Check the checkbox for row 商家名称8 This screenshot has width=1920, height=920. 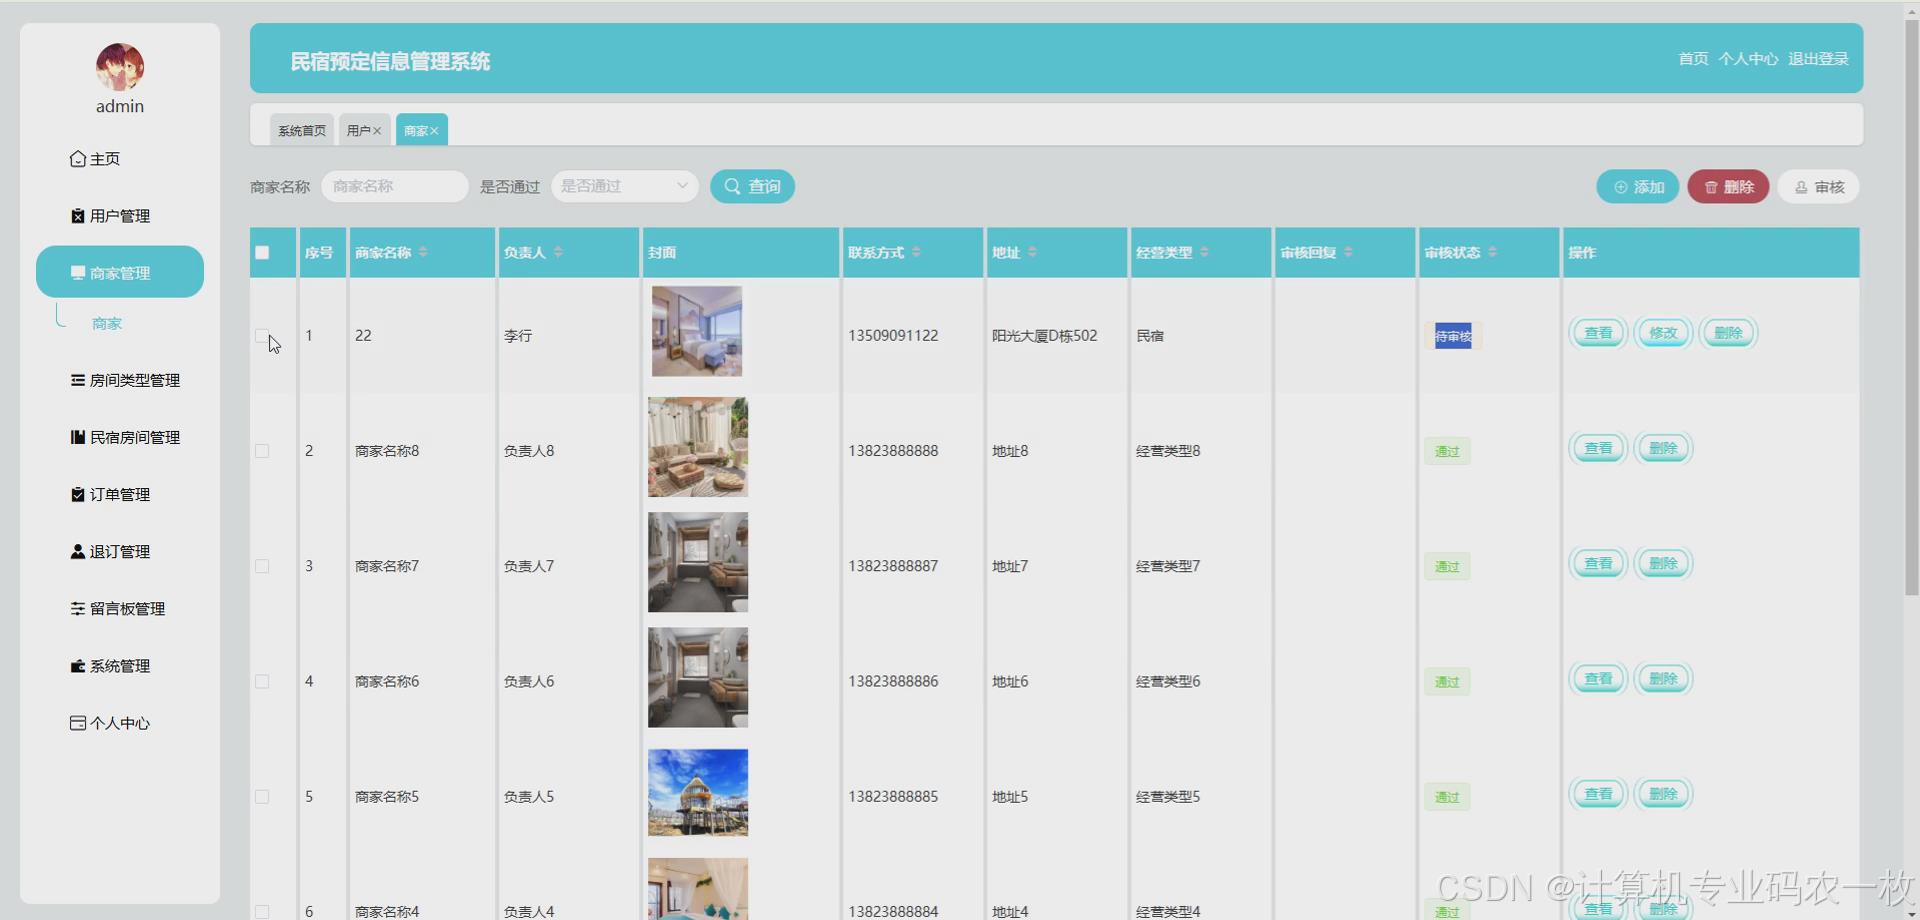pos(262,451)
